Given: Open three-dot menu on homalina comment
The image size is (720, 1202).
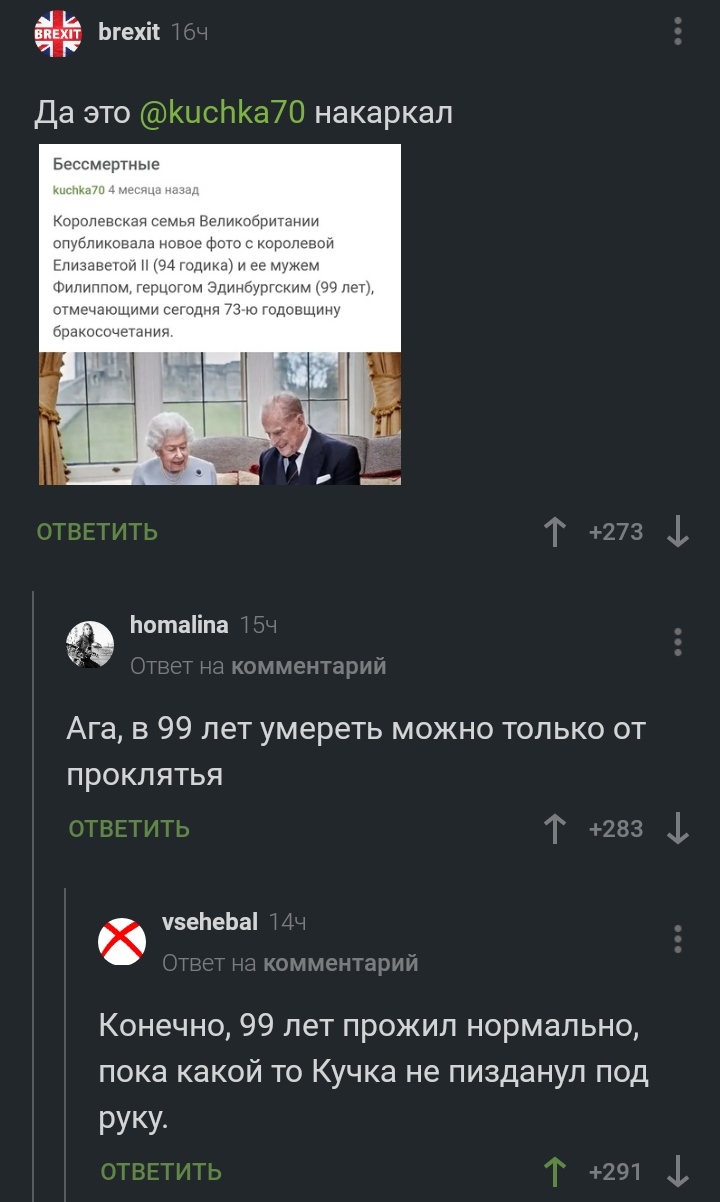Looking at the screenshot, I should (x=678, y=642).
